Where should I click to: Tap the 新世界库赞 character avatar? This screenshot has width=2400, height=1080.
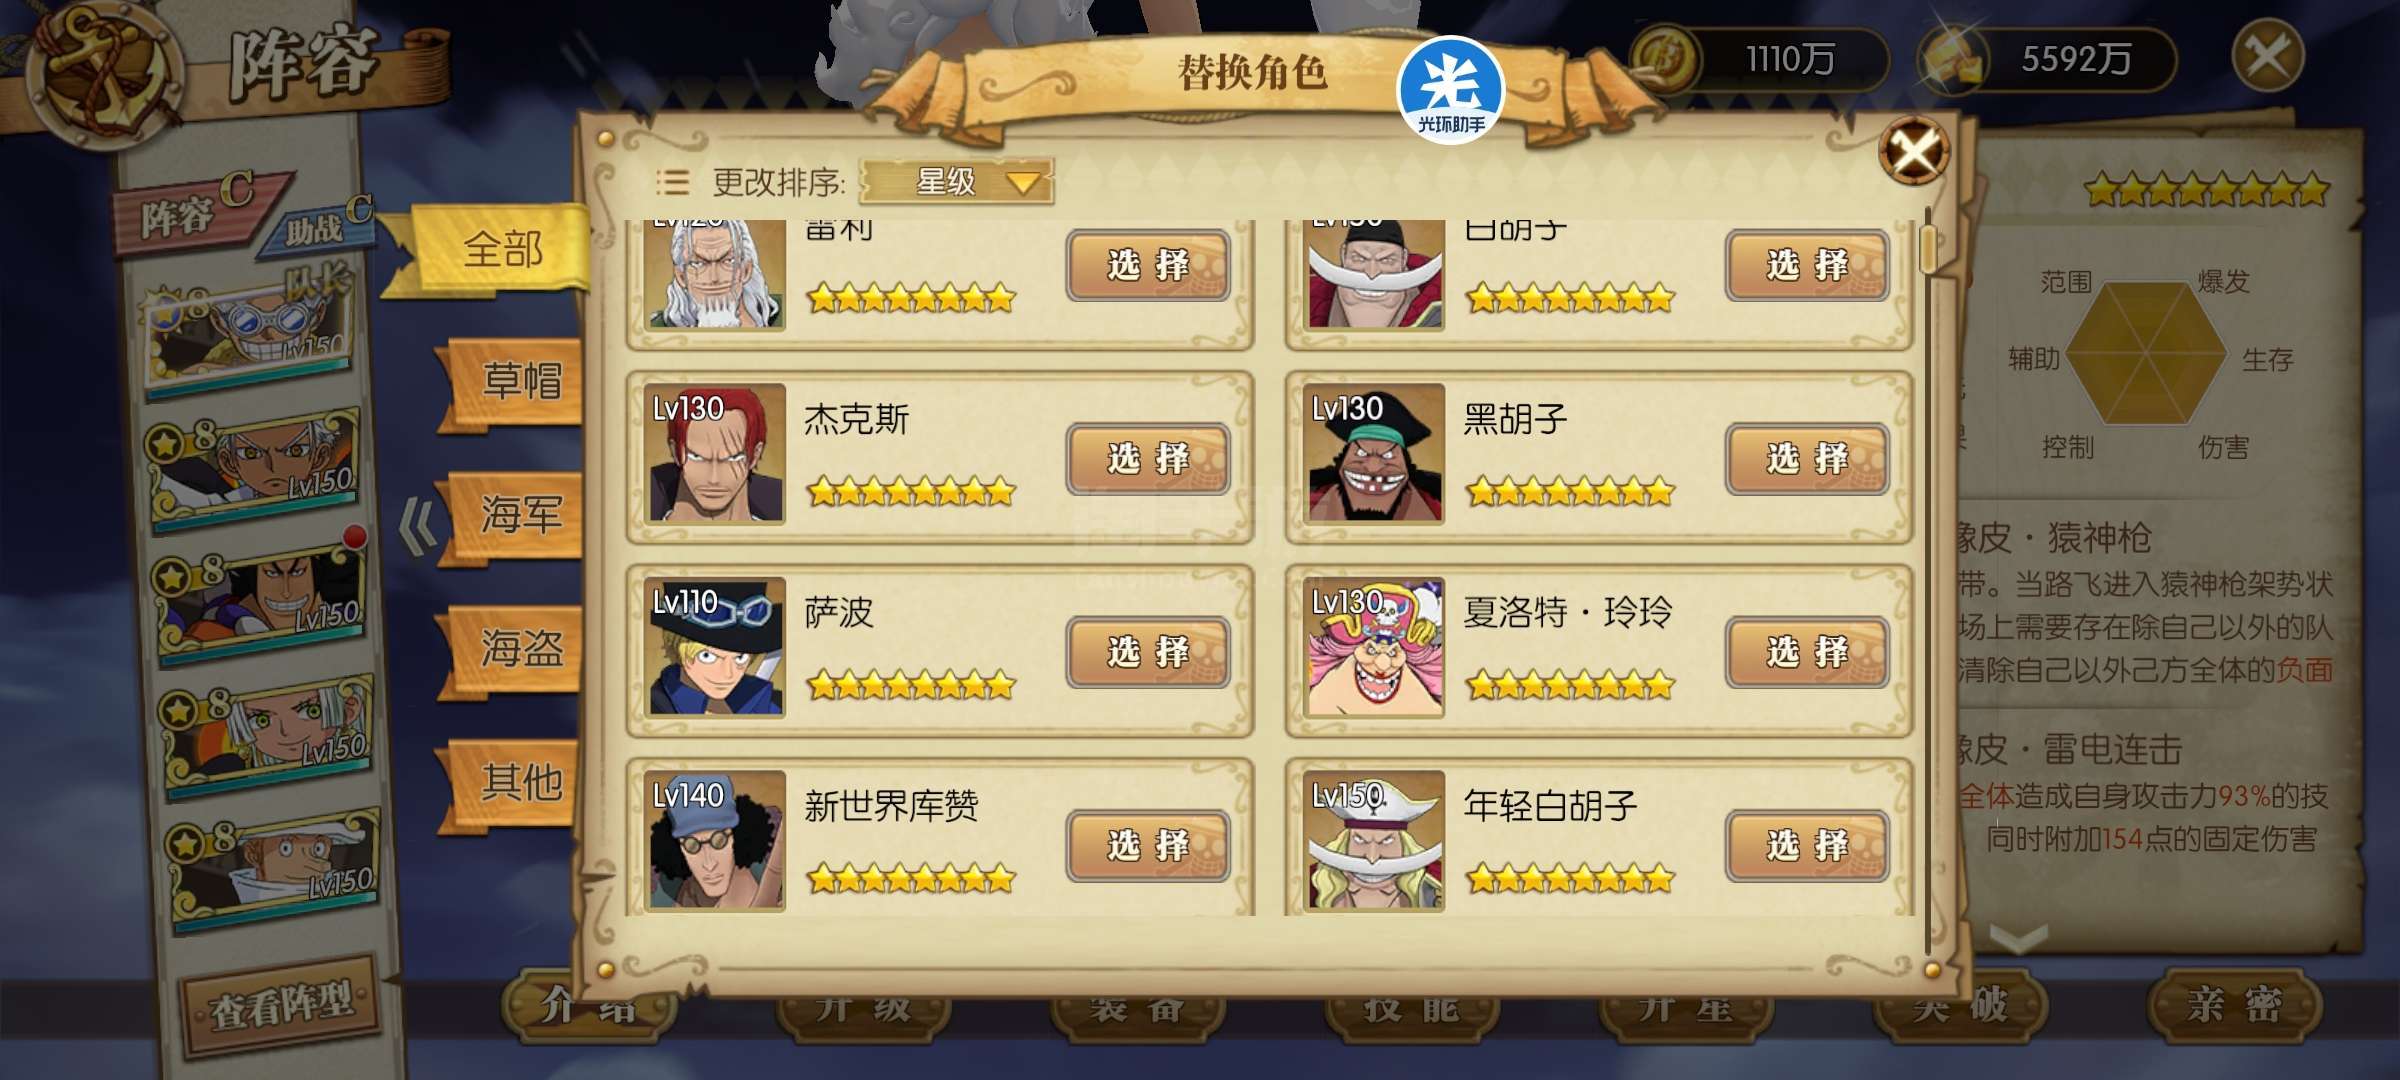(x=714, y=840)
